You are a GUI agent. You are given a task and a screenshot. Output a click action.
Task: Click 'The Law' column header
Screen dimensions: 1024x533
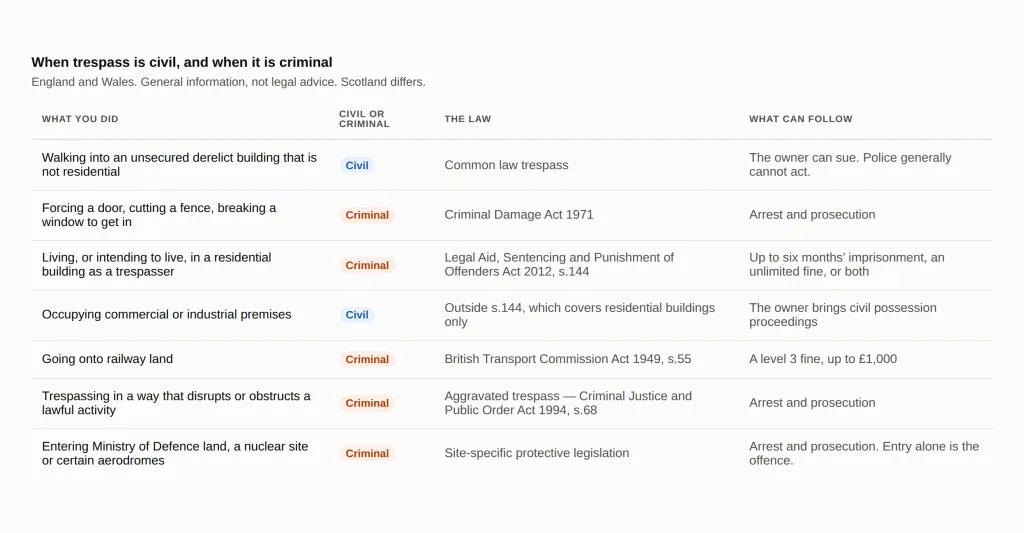[x=468, y=119]
